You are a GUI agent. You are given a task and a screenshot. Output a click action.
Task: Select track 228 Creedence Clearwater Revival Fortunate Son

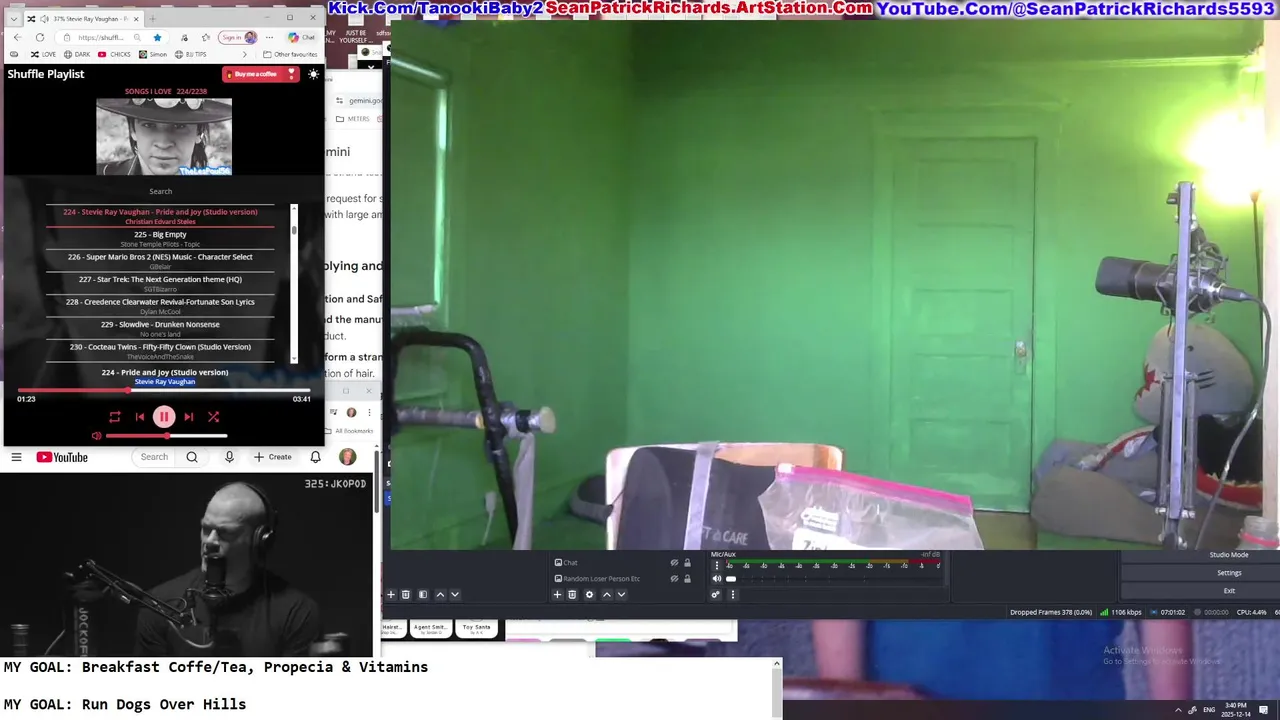click(160, 306)
